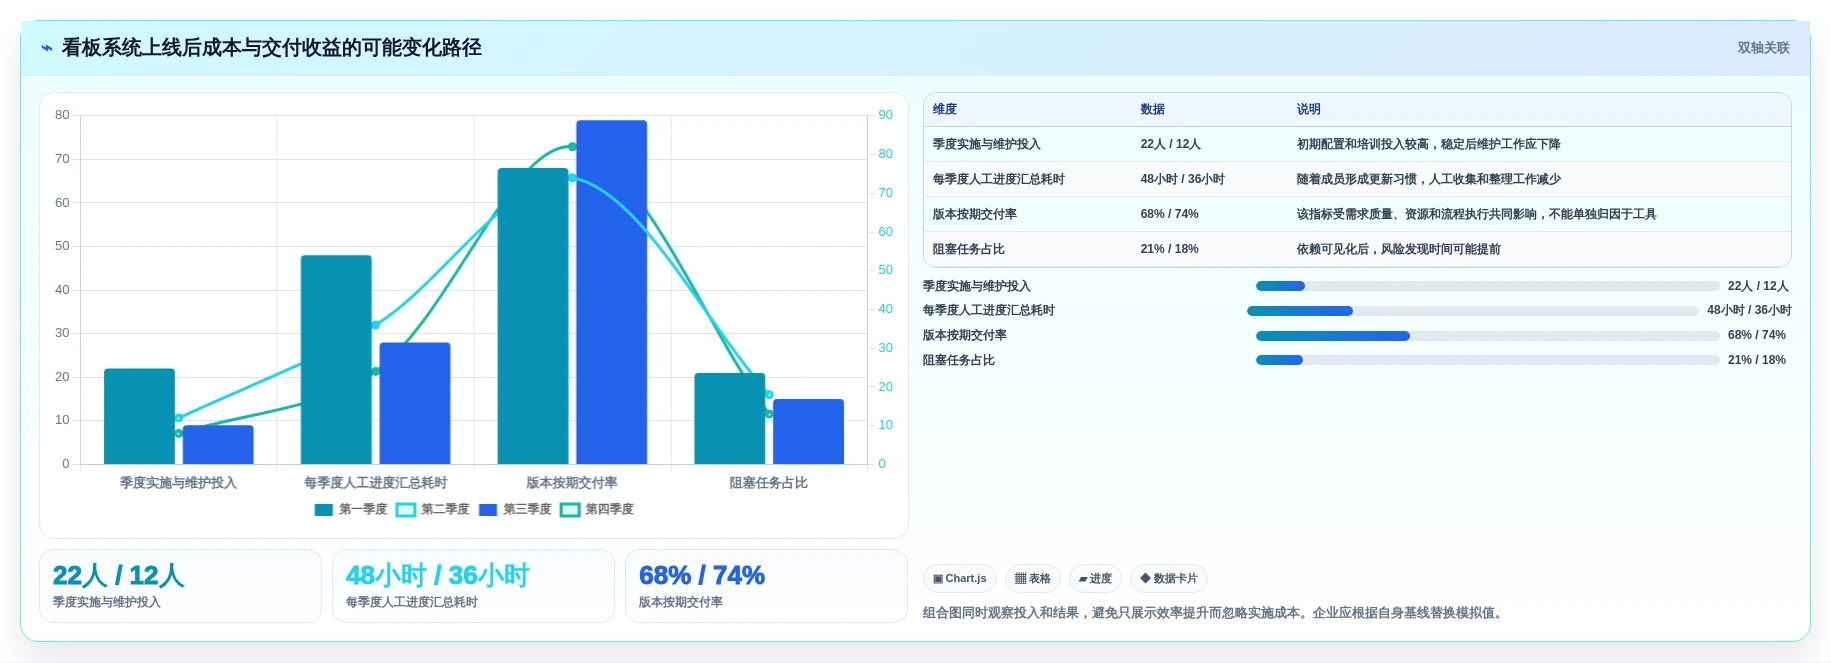1831x663 pixels.
Task: Toggle the 第三季度 legend entry
Action: (515, 509)
